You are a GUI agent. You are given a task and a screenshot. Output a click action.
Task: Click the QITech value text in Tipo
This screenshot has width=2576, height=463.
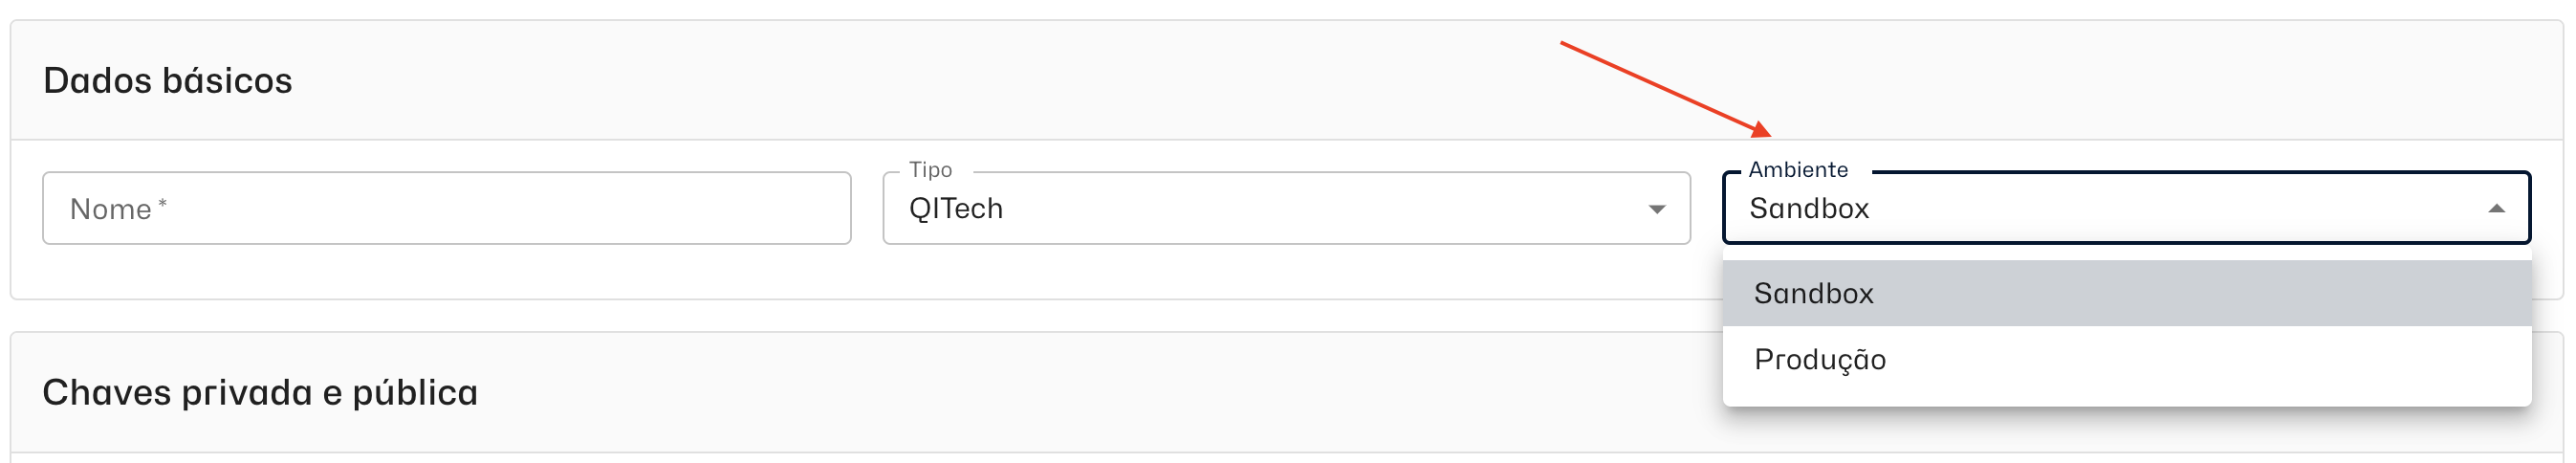pyautogui.click(x=955, y=208)
